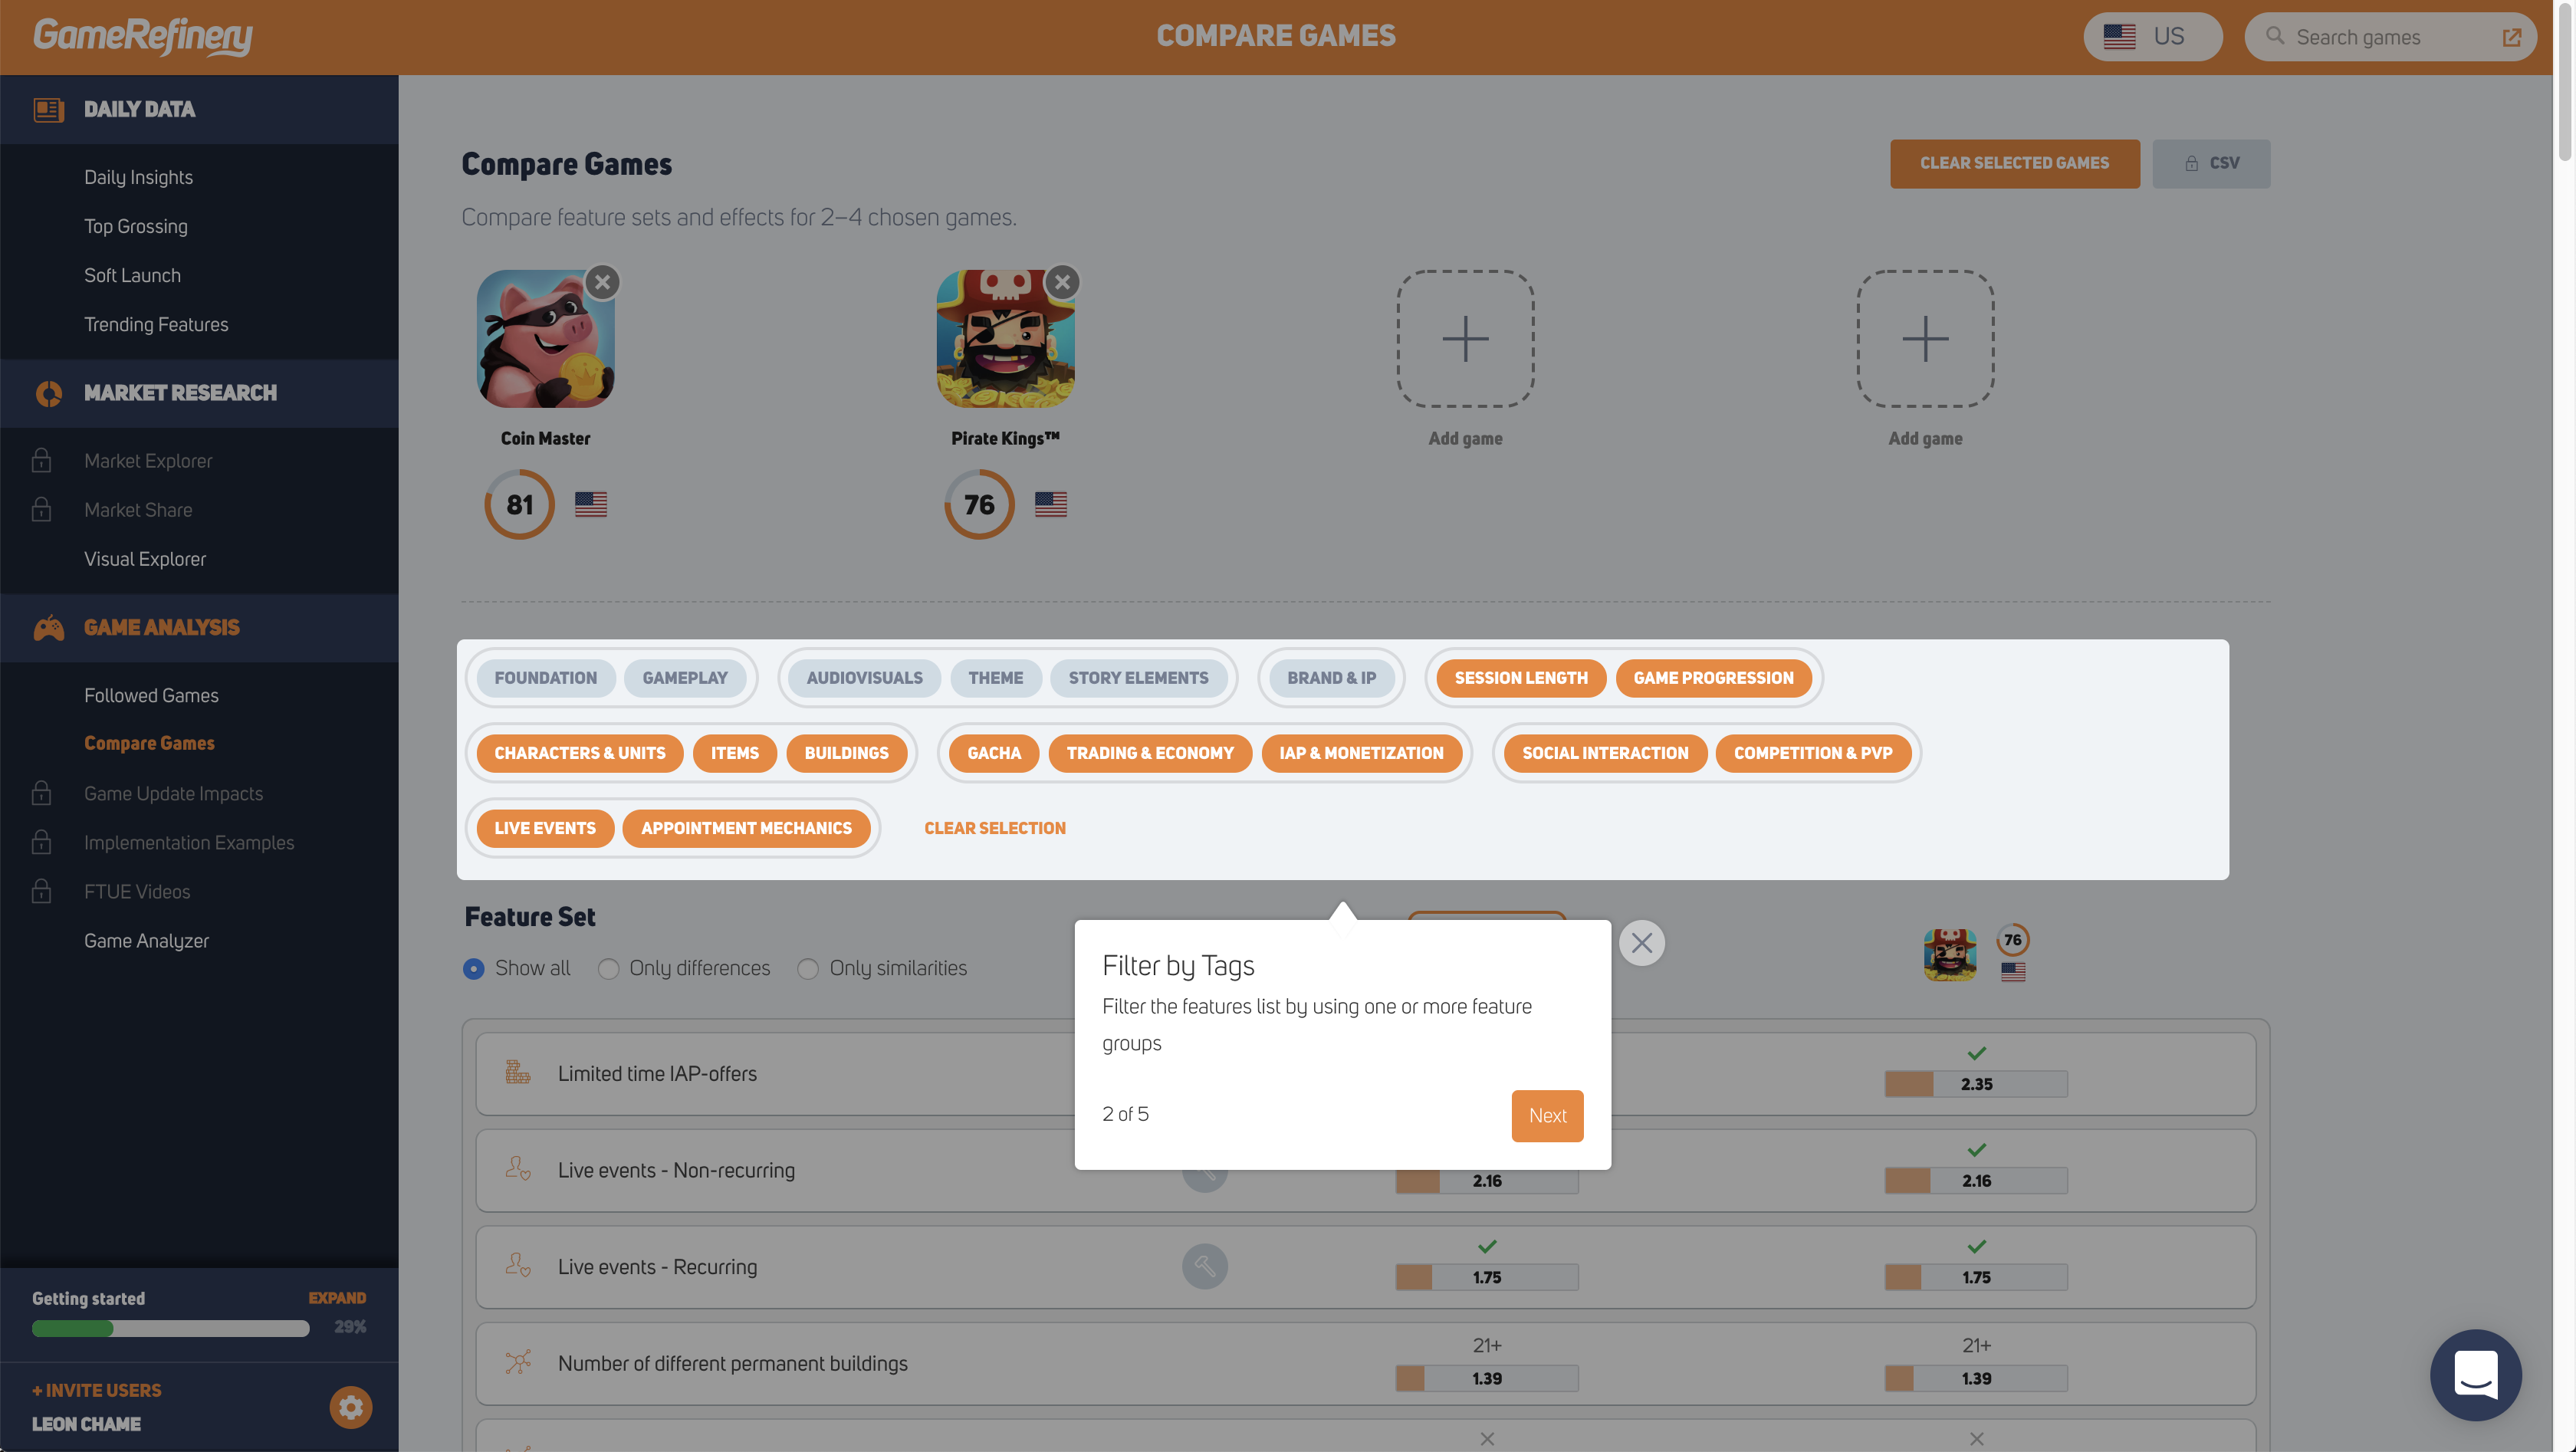2576x1452 pixels.
Task: Click the Clear Selected Games button
Action: [2014, 163]
